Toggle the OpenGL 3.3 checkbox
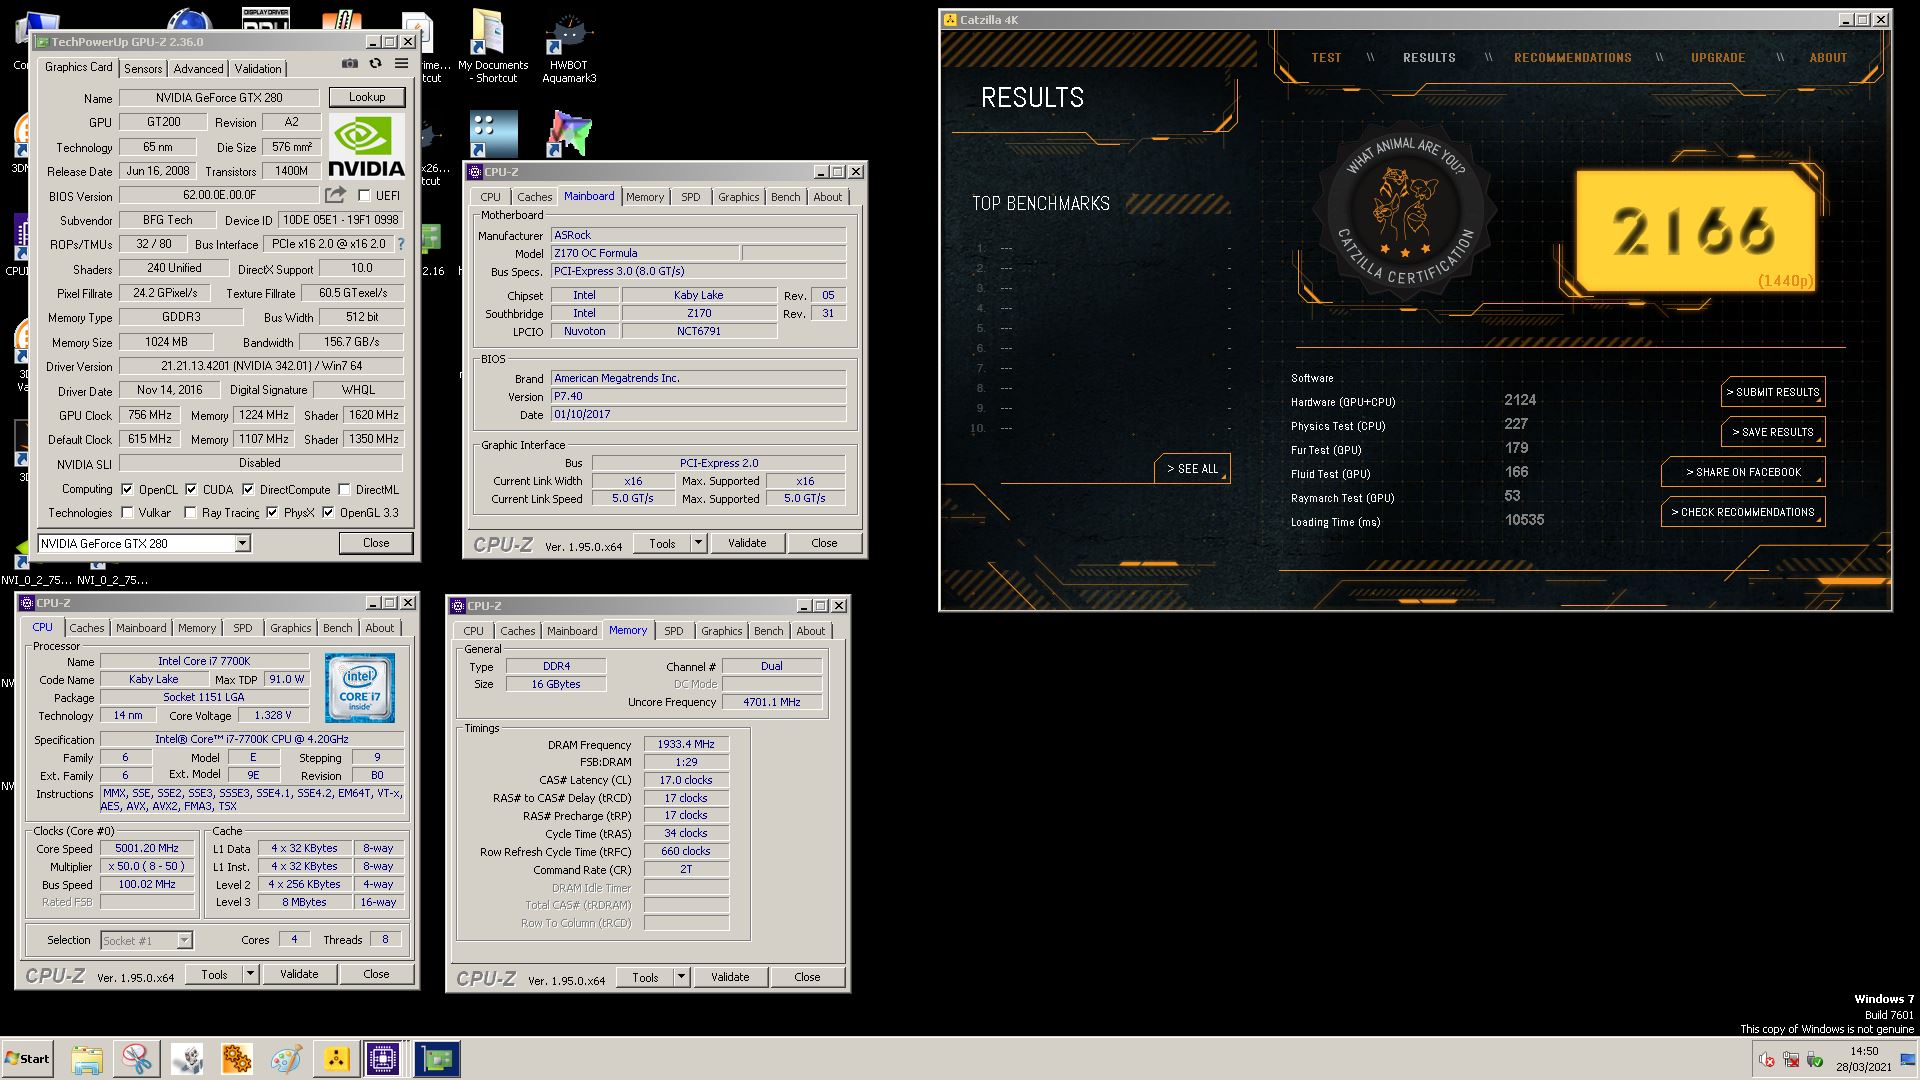 pos(328,512)
